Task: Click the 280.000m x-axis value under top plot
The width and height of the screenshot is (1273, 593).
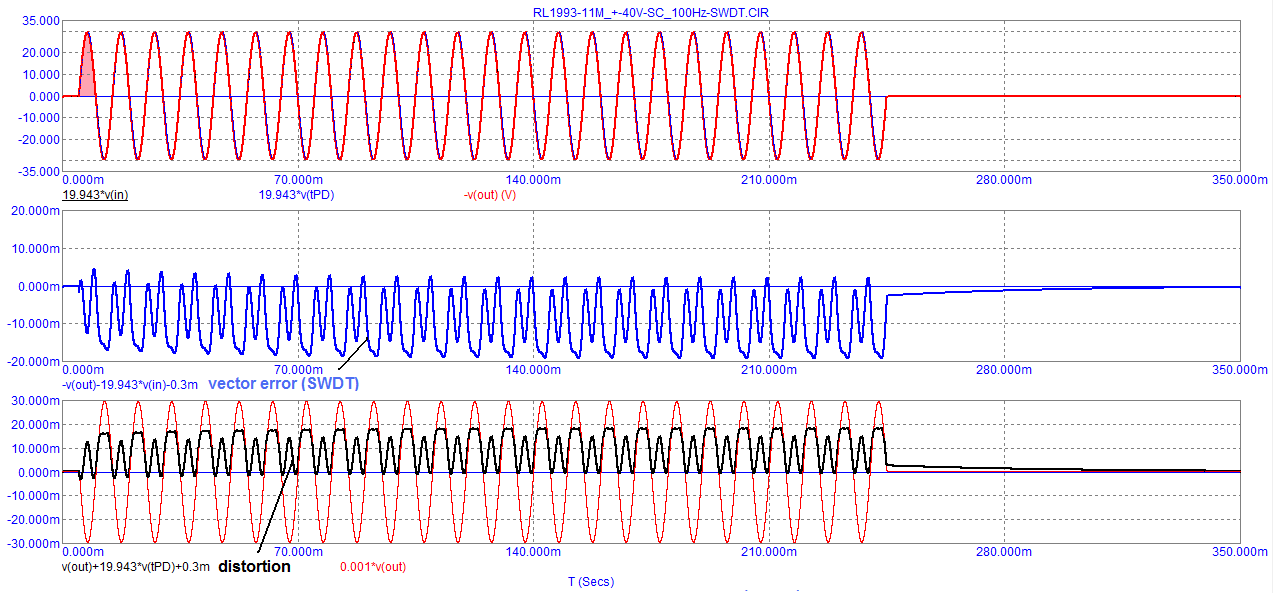Action: (x=1004, y=180)
